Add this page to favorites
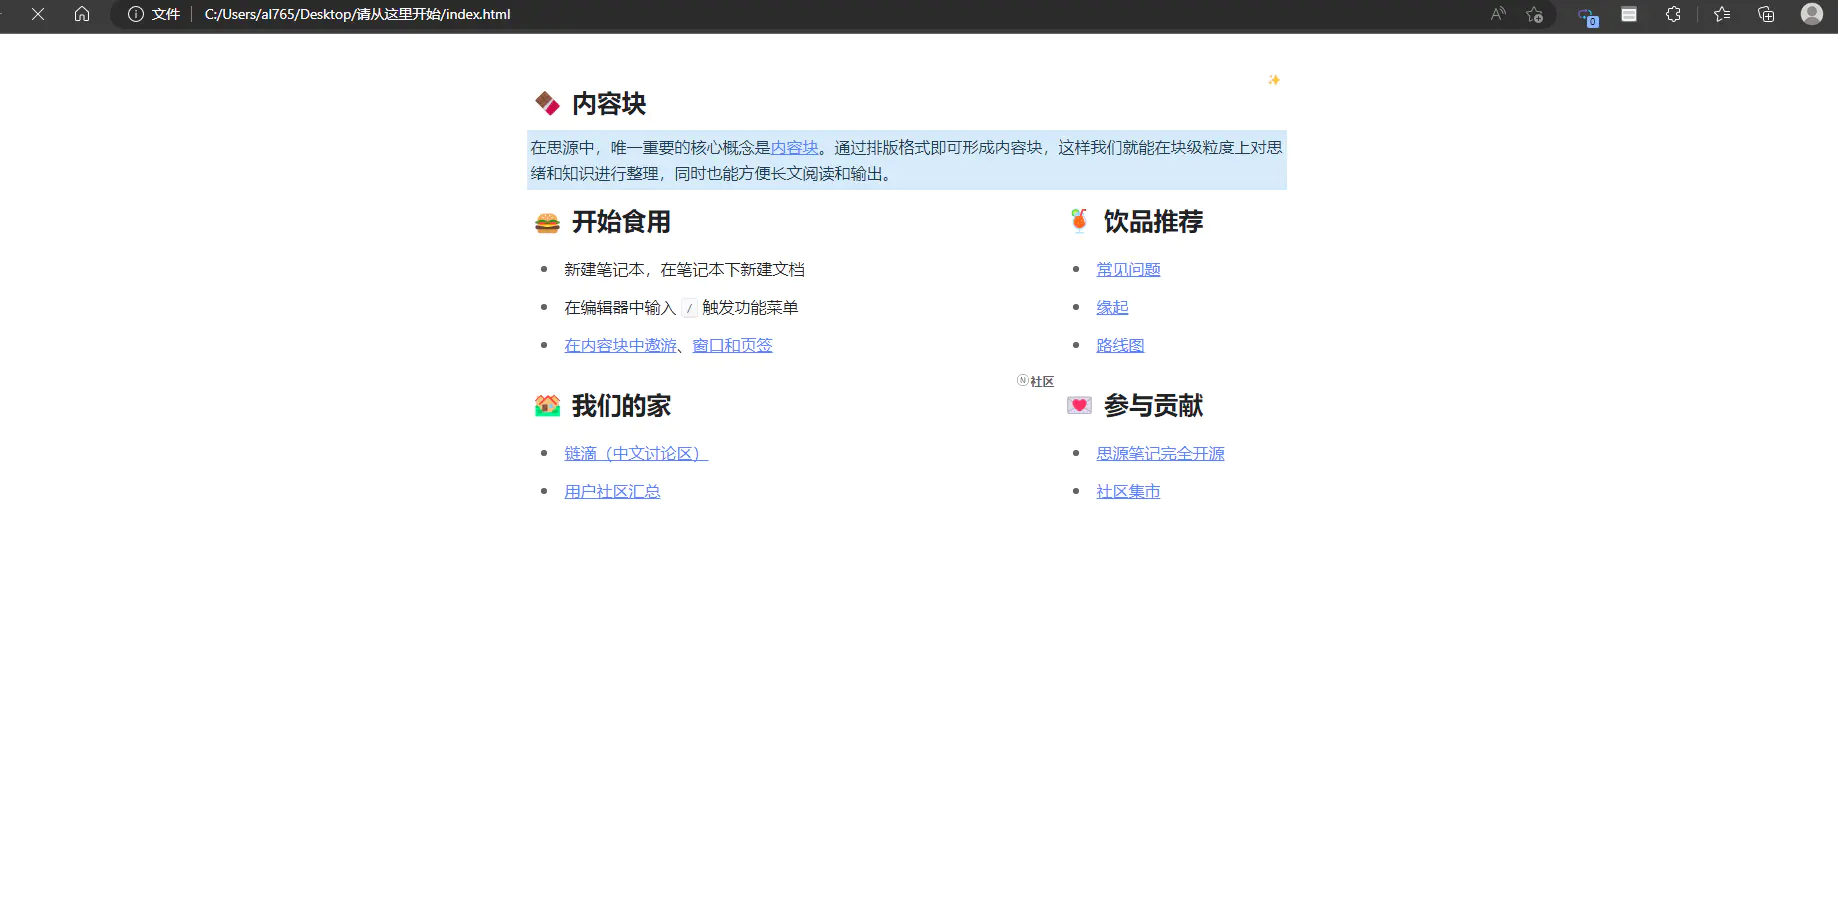 [1535, 14]
